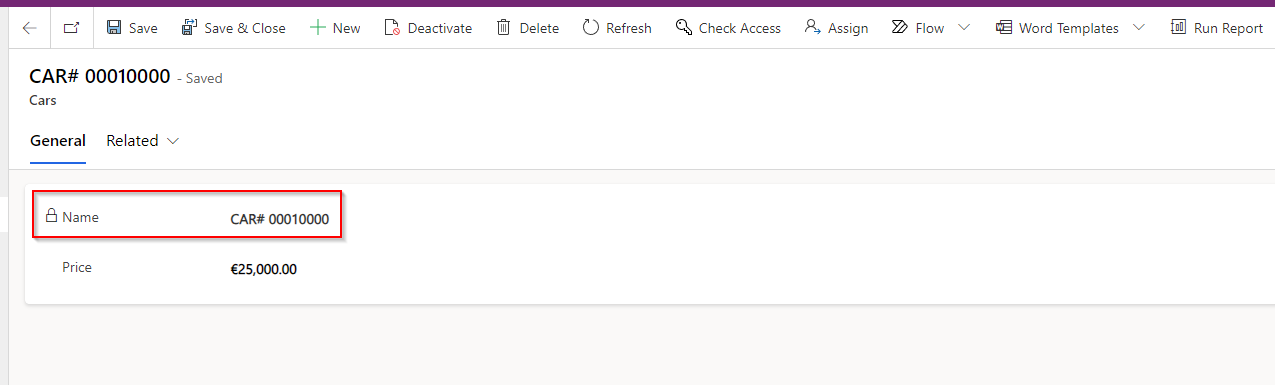The width and height of the screenshot is (1275, 385).
Task: Create a New record
Action: [335, 28]
